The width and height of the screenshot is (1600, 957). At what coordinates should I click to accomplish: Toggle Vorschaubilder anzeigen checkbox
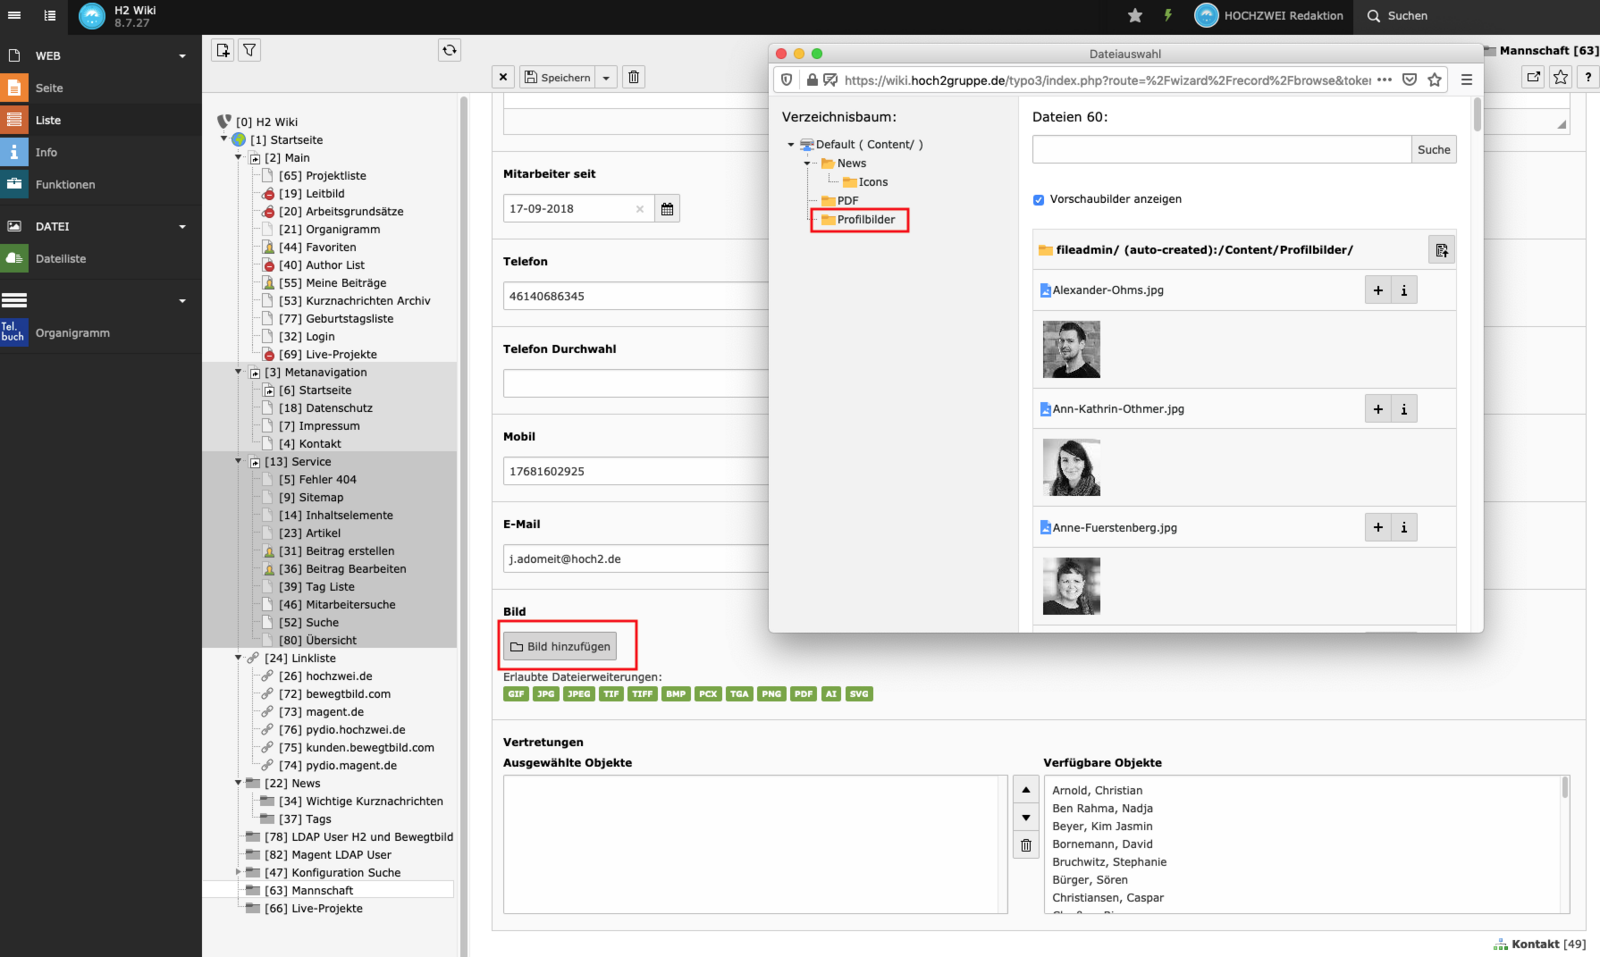tap(1038, 200)
